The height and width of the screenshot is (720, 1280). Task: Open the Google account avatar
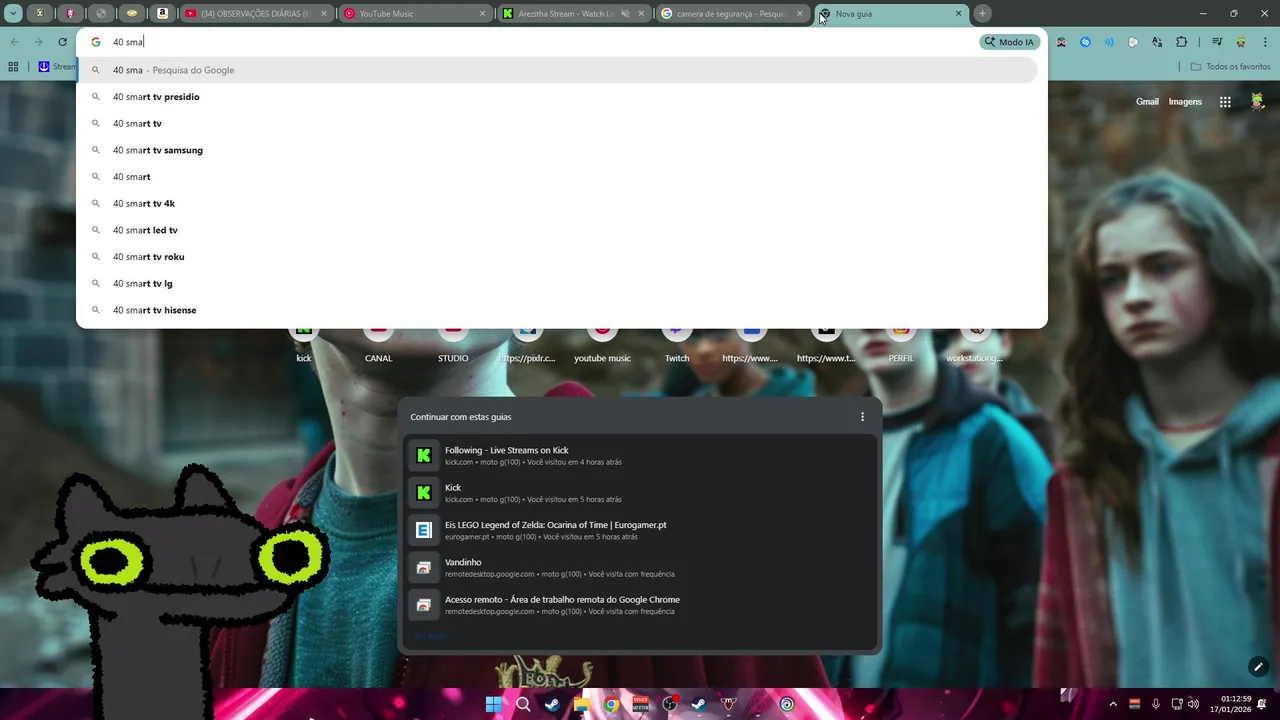coord(1257,102)
